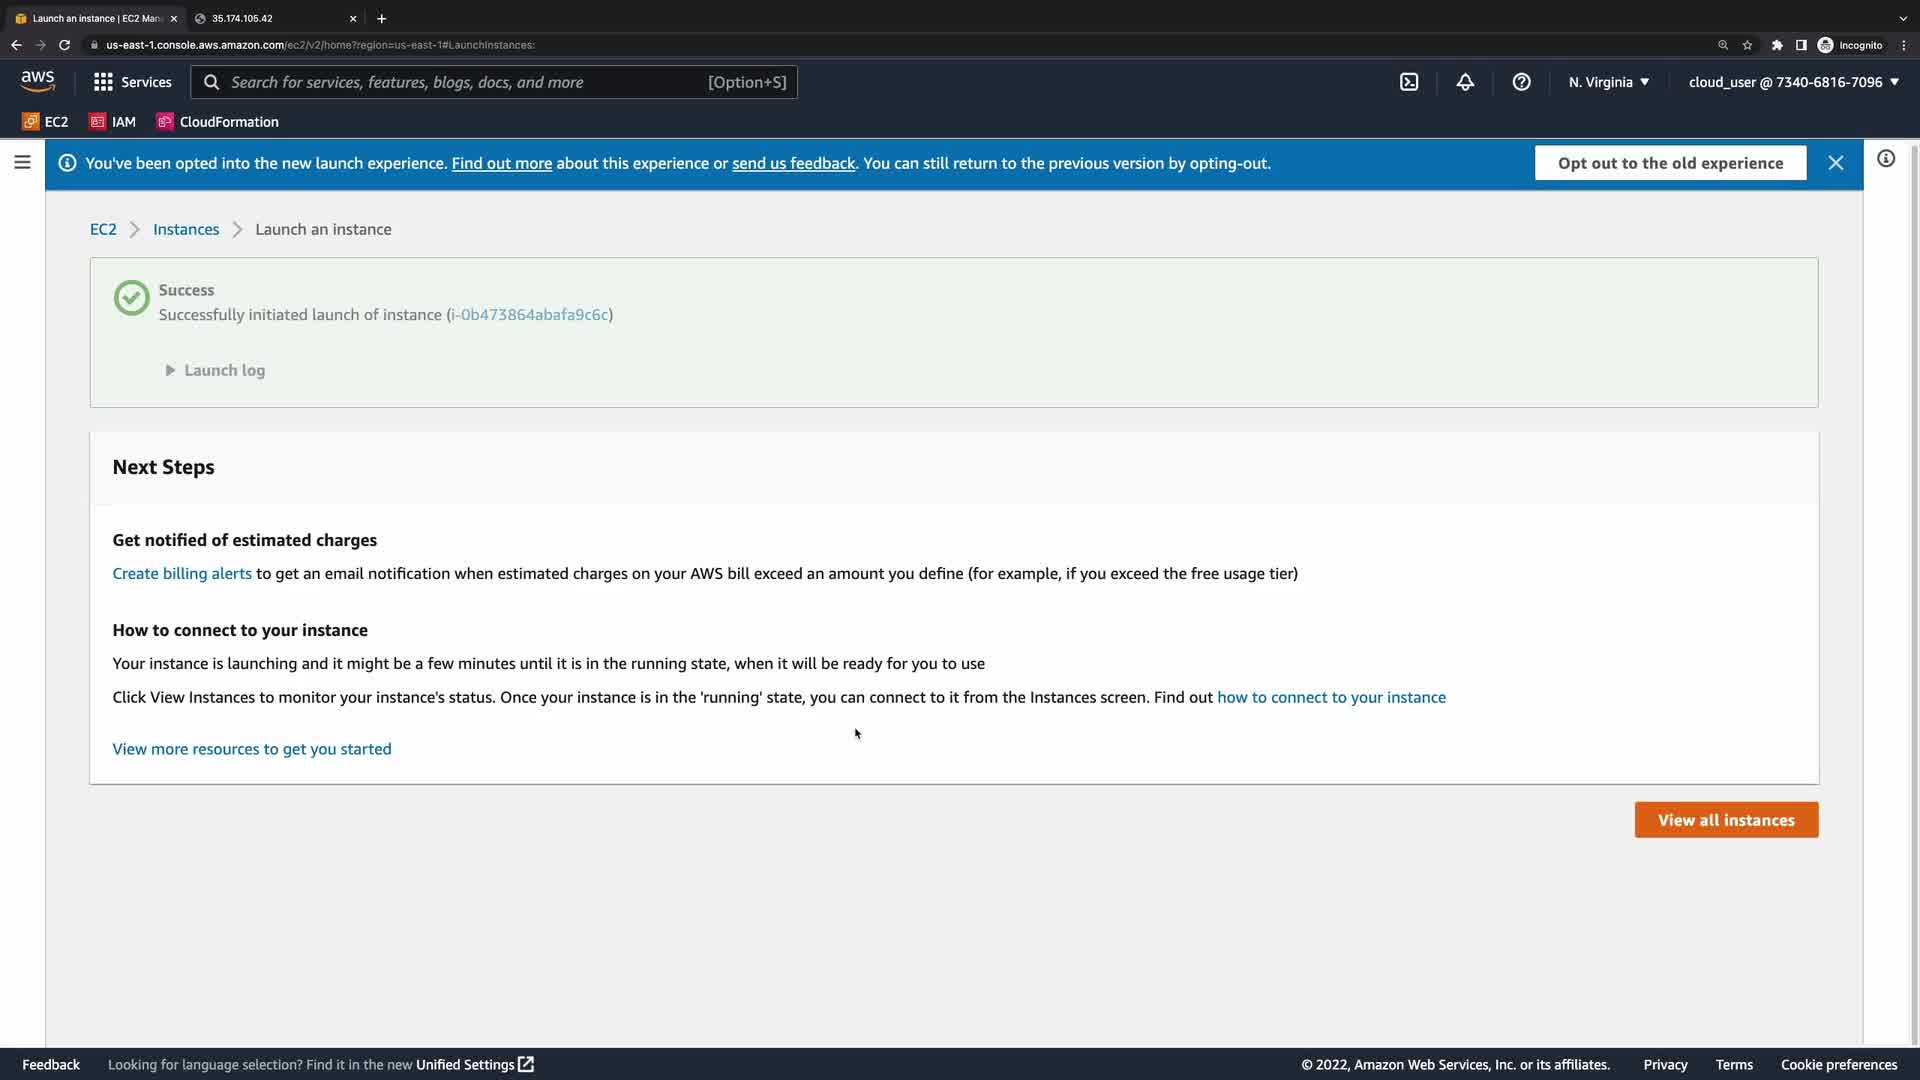Open the N. Virginia region dropdown
This screenshot has width=1920, height=1080.
point(1608,82)
